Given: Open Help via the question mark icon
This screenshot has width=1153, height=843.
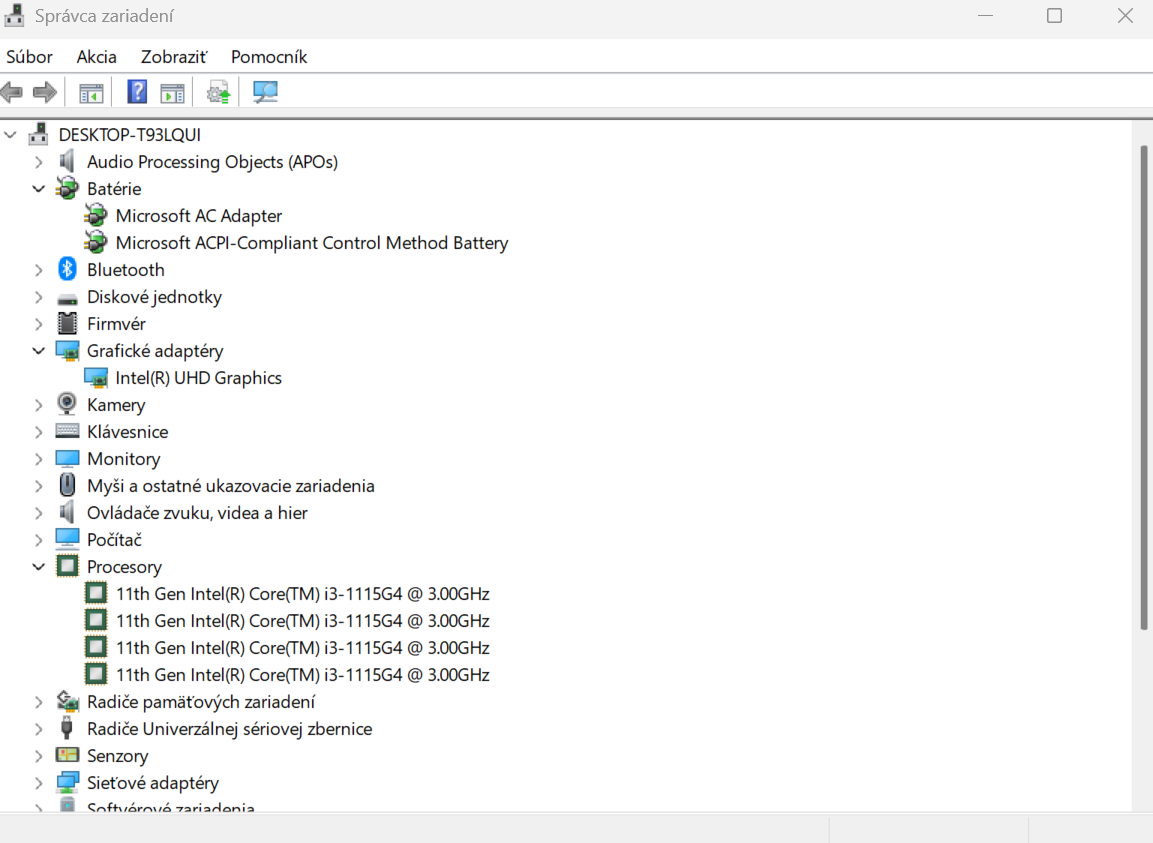Looking at the screenshot, I should [136, 92].
